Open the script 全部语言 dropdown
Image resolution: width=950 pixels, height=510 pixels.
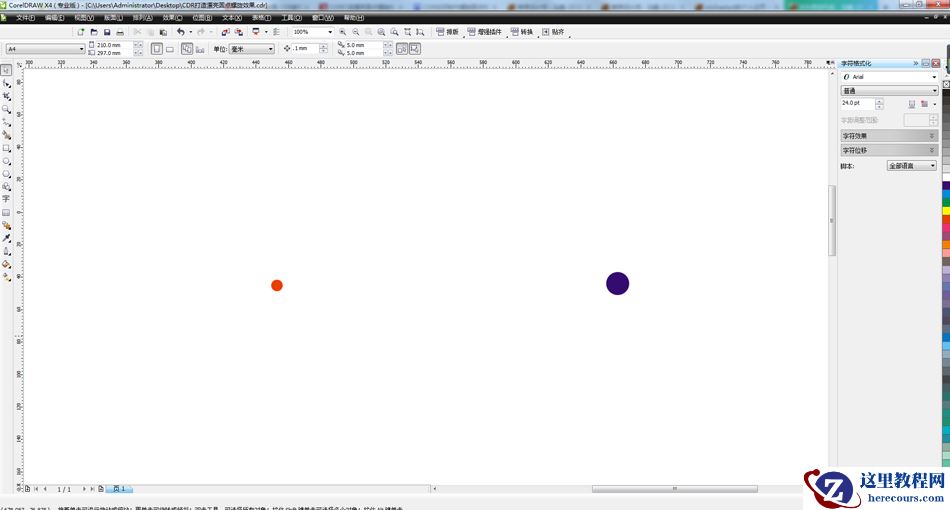[912, 165]
